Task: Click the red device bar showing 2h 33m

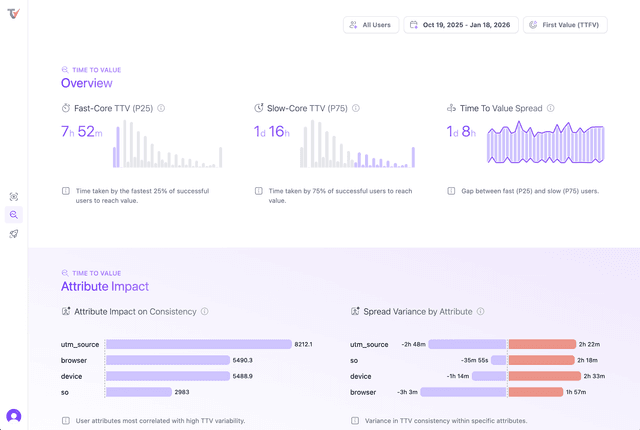Action: point(543,376)
